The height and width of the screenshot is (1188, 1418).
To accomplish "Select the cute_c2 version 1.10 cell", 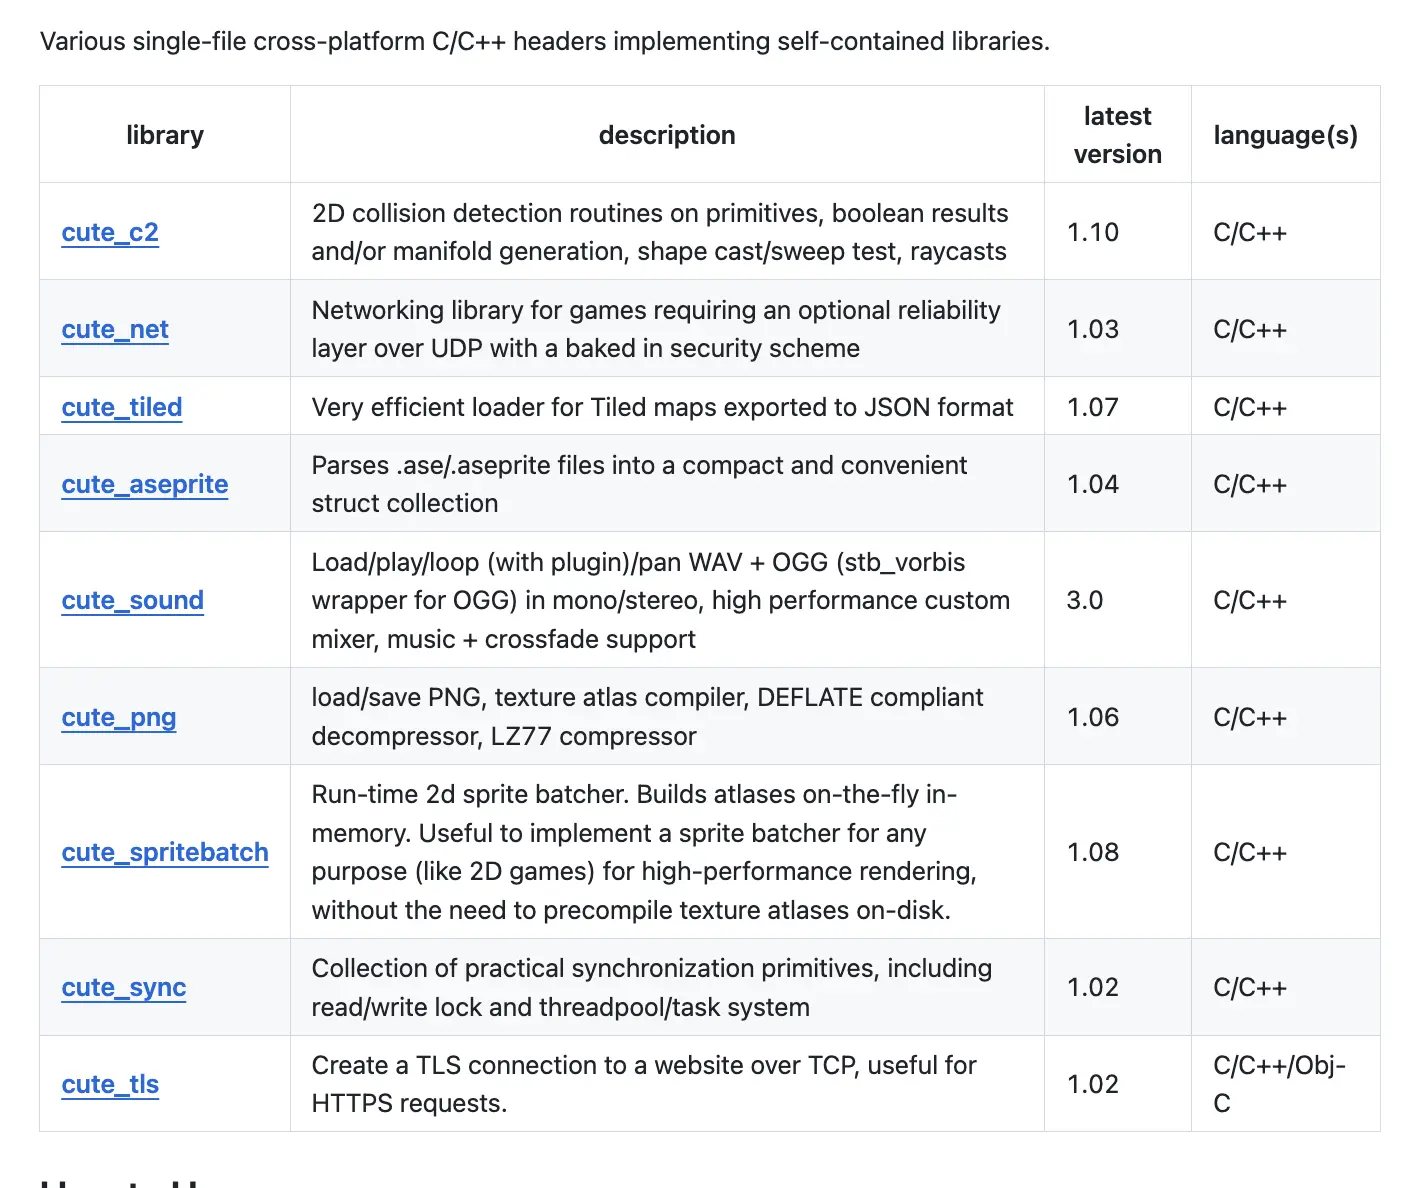I will [x=1118, y=232].
